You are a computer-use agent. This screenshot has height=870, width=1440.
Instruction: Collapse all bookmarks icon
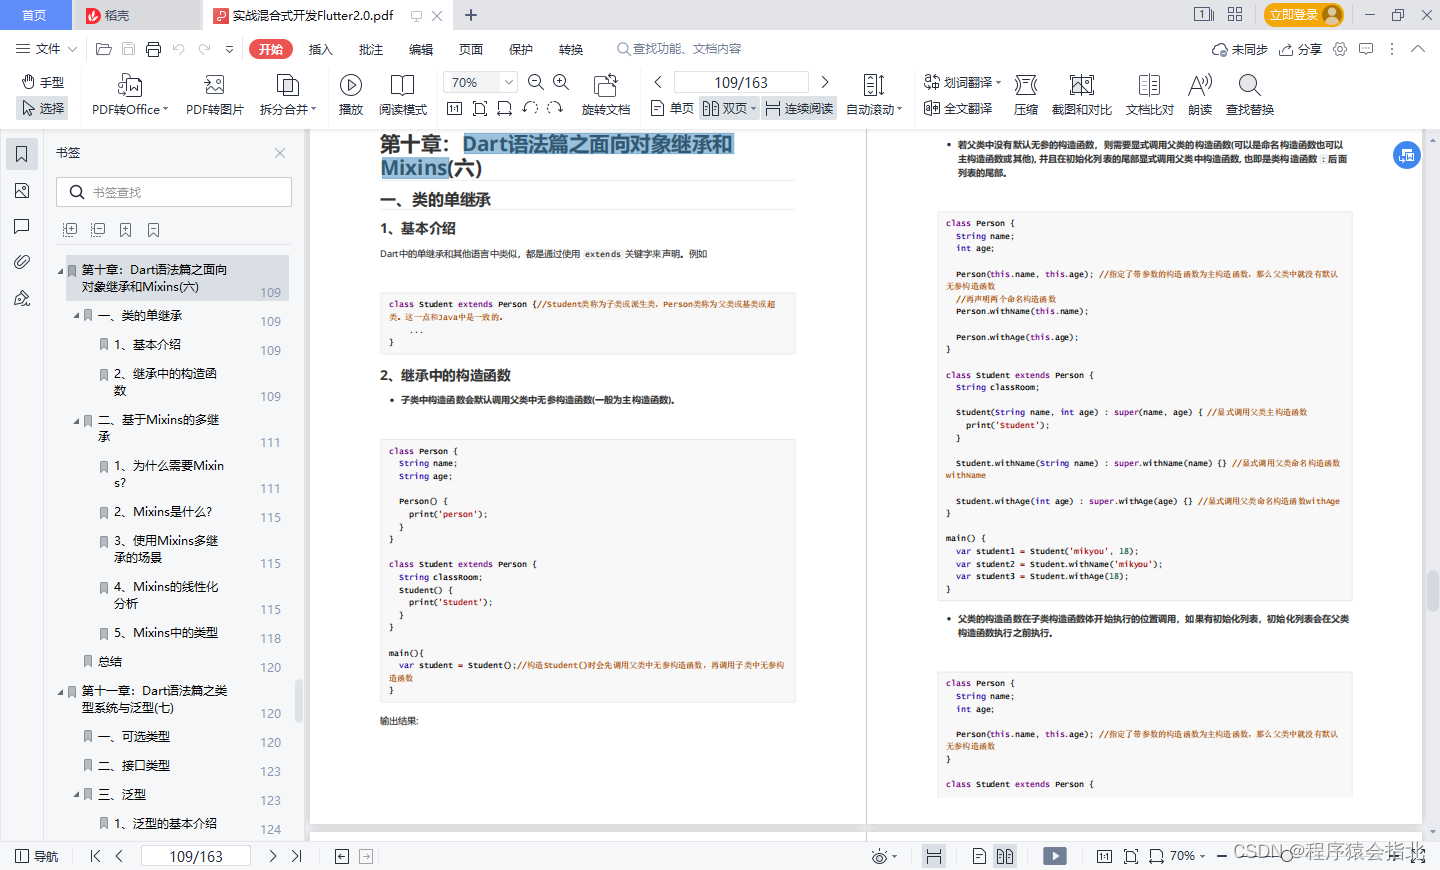point(98,230)
